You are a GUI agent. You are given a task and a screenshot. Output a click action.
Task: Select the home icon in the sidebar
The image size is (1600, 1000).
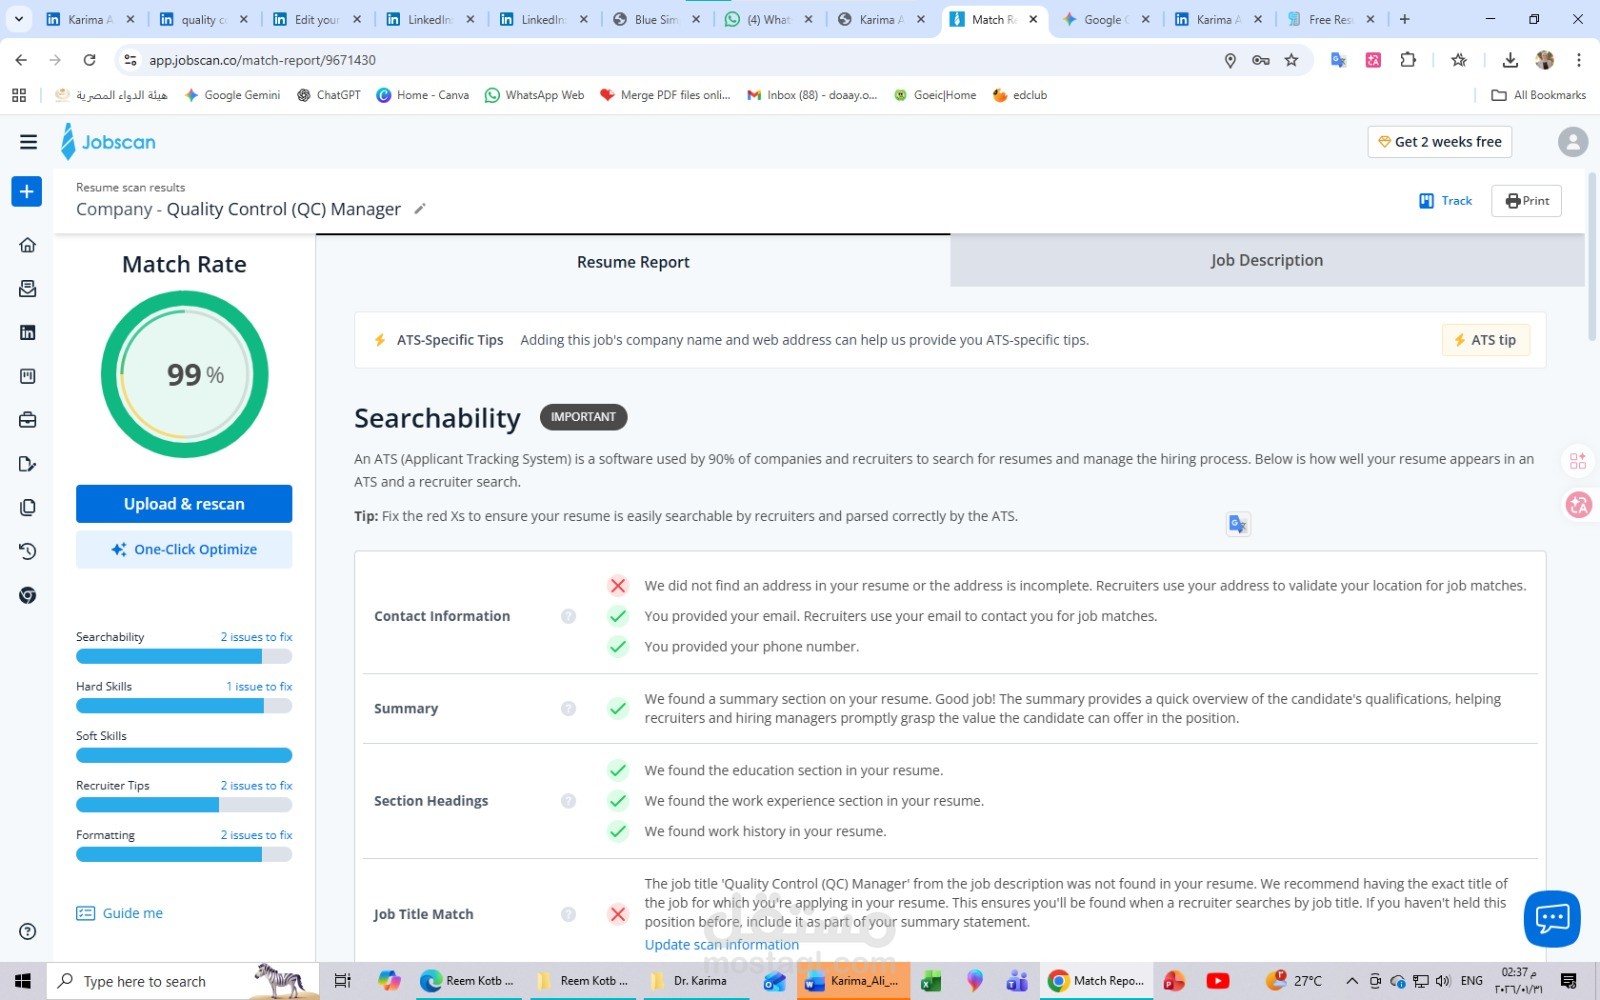27,244
